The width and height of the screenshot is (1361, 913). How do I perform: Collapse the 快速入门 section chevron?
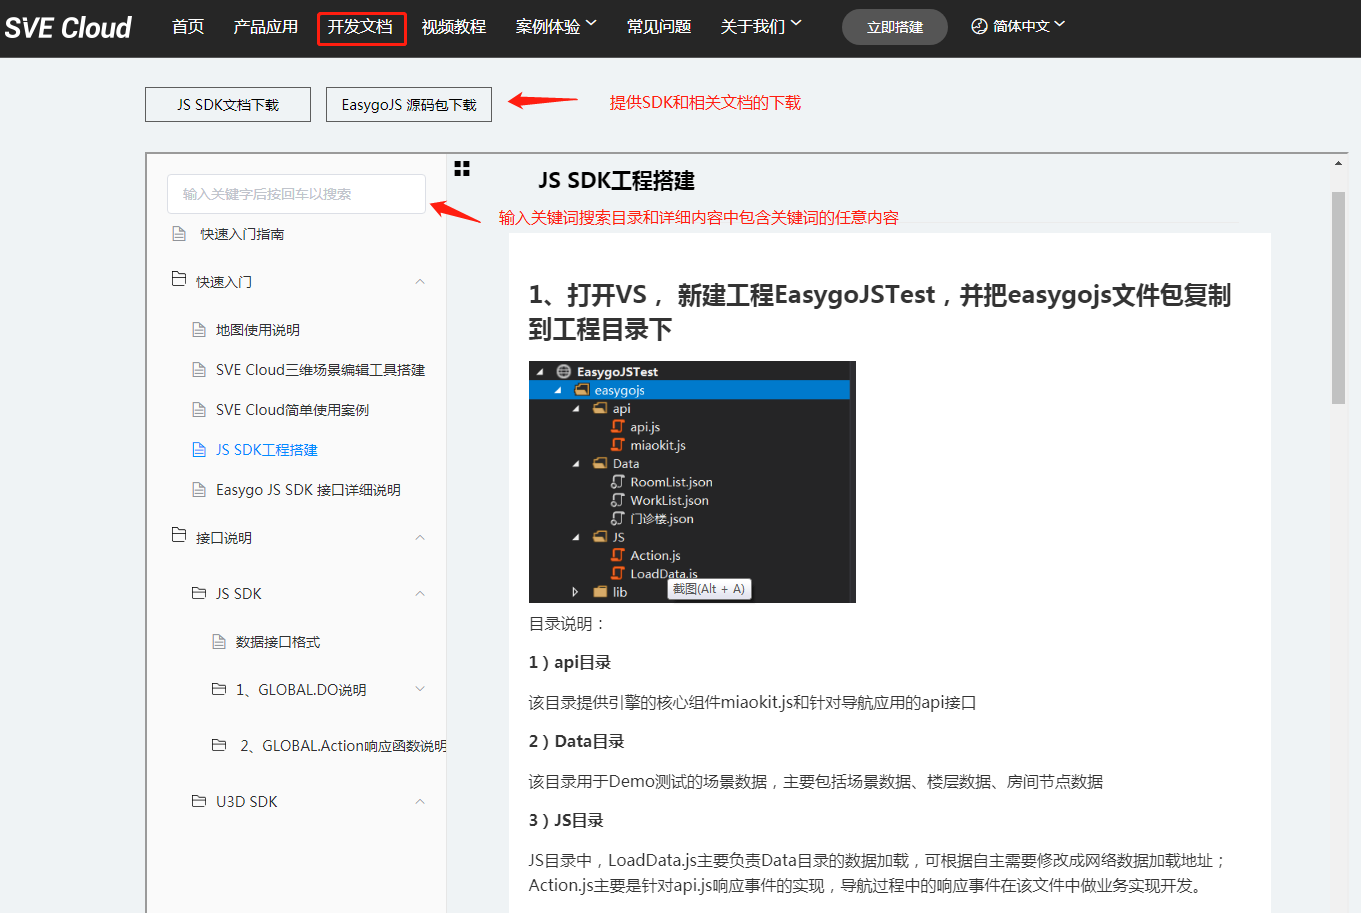(x=420, y=282)
